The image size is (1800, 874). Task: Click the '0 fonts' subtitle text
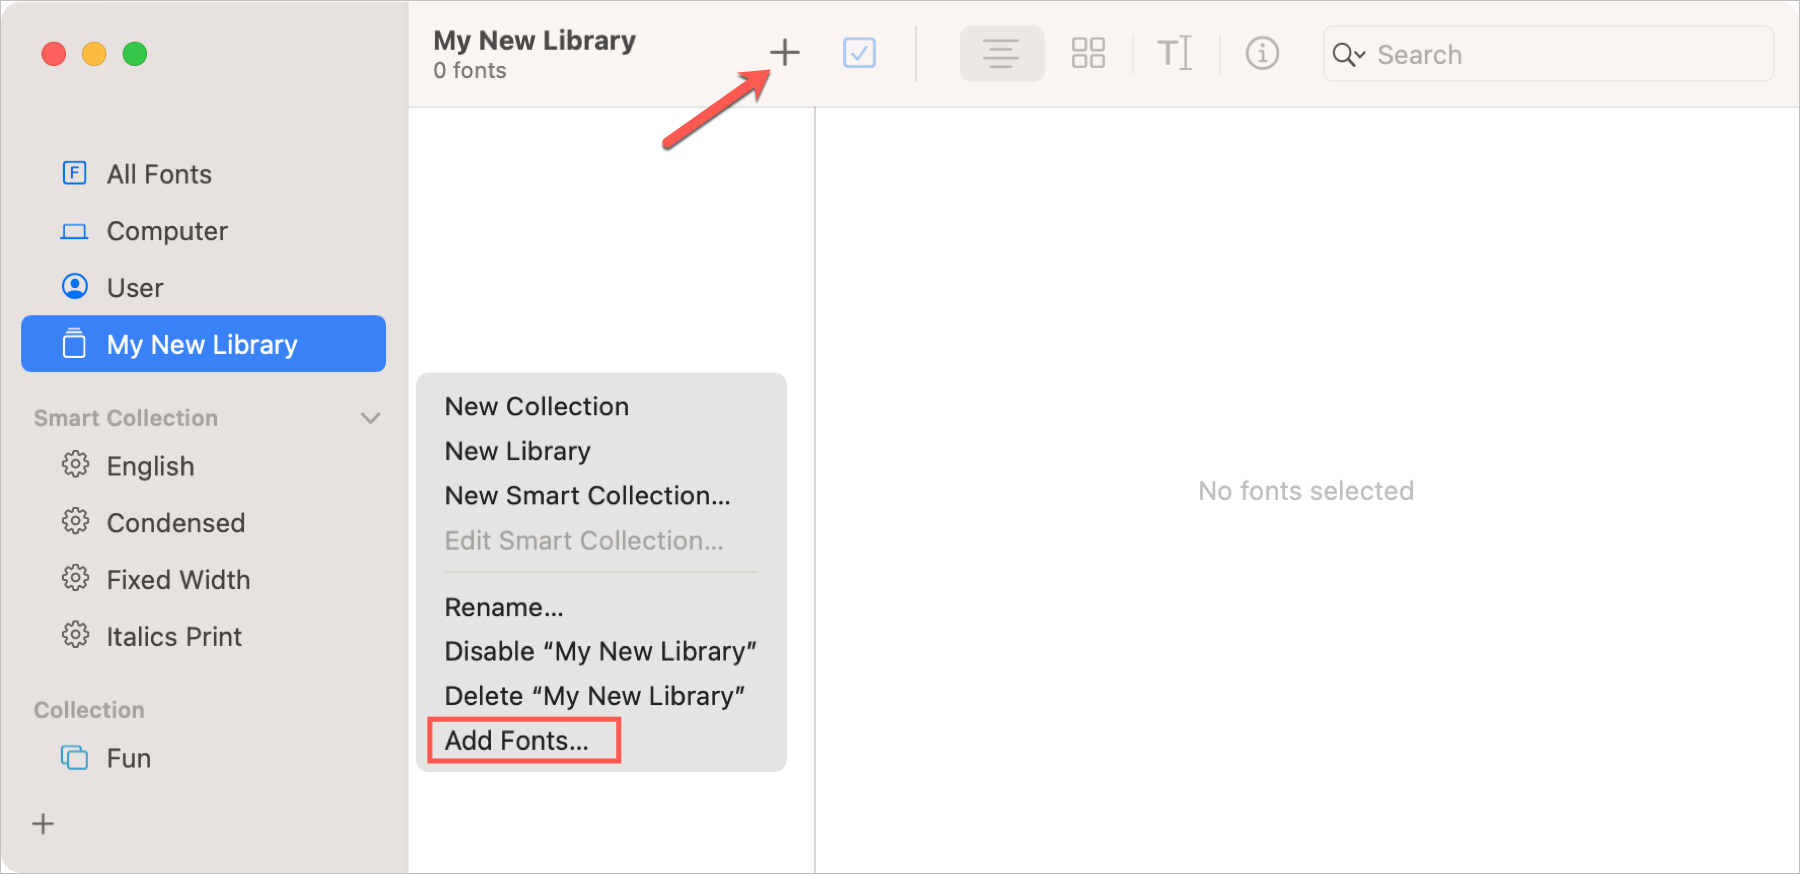470,71
